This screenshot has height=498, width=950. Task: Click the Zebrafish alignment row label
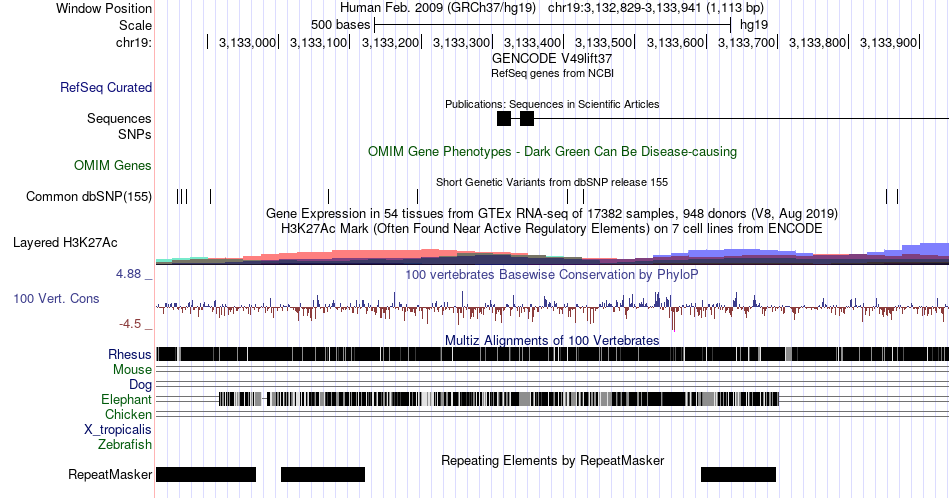pos(125,444)
